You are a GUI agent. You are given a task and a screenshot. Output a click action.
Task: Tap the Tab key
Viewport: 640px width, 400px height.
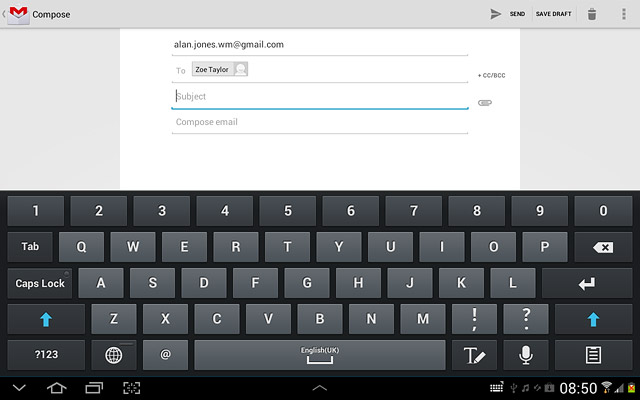(30, 247)
